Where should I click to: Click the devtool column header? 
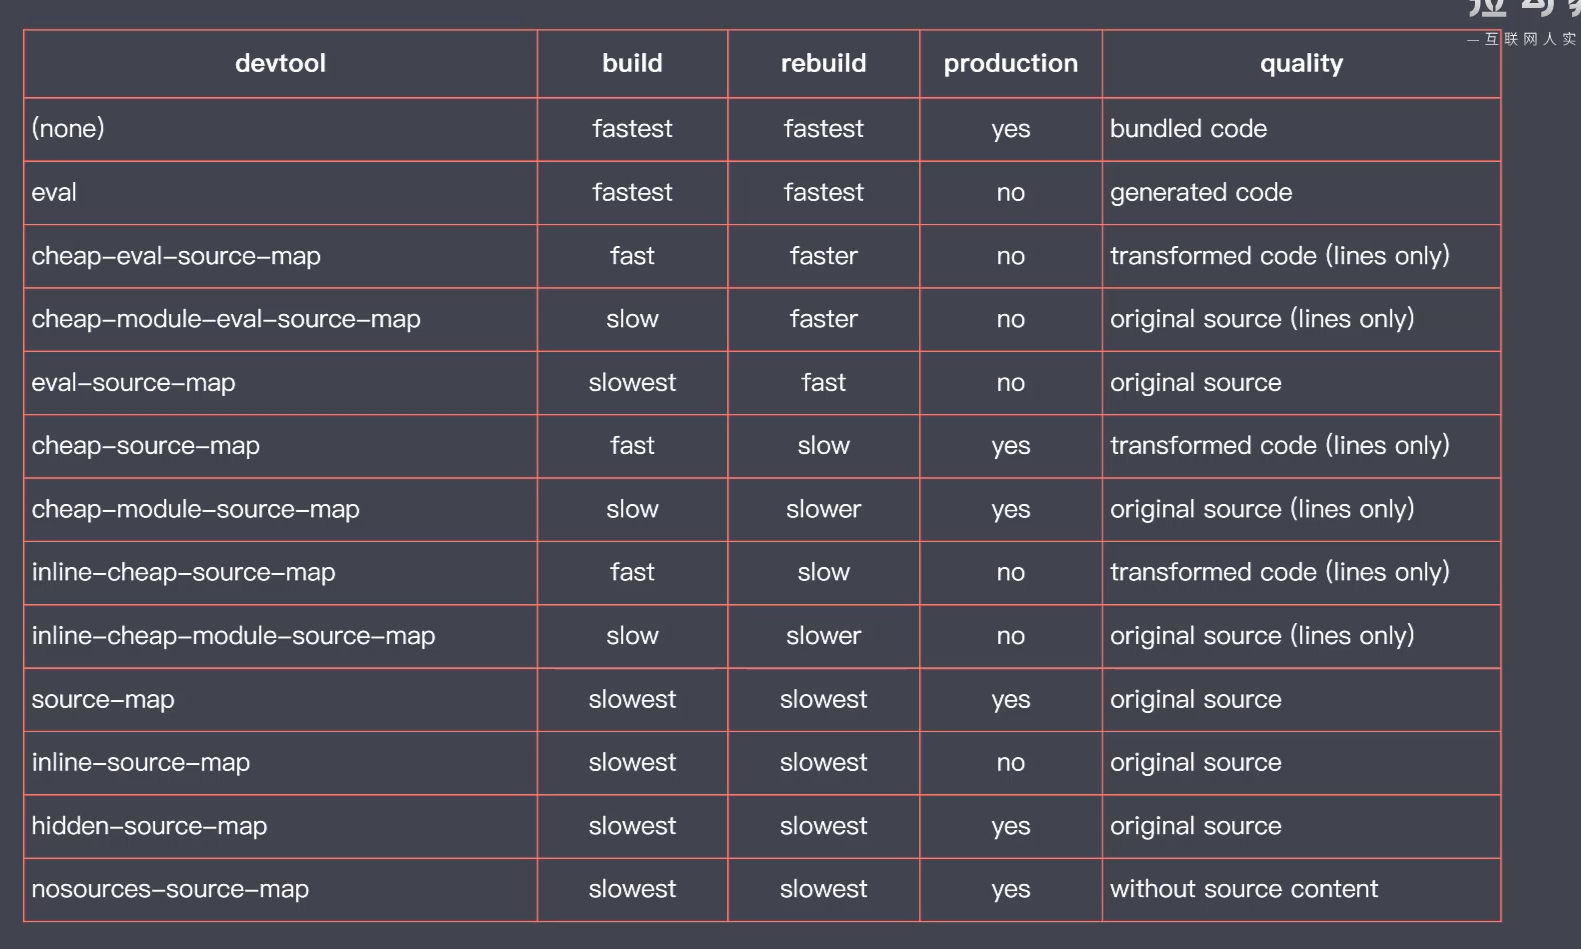click(280, 64)
